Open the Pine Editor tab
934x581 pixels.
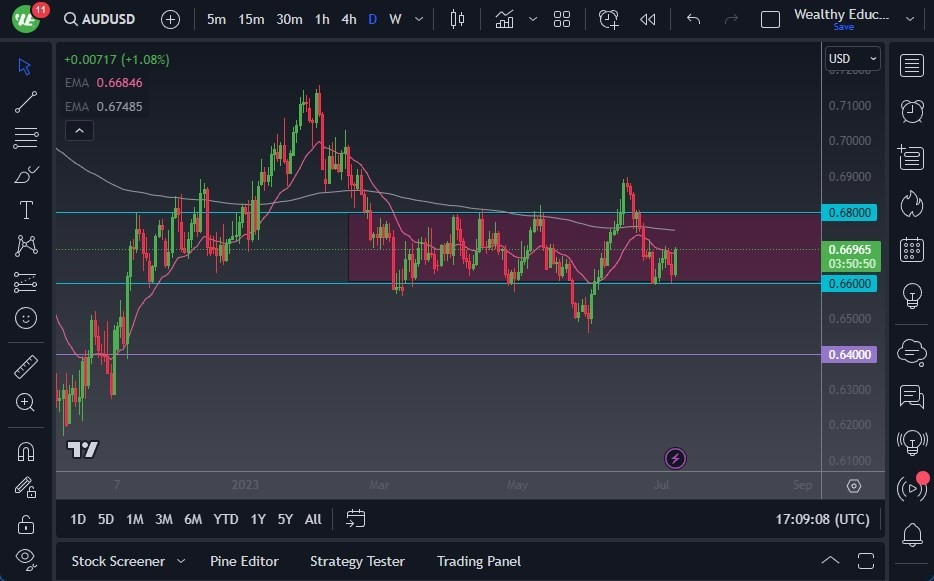click(244, 561)
